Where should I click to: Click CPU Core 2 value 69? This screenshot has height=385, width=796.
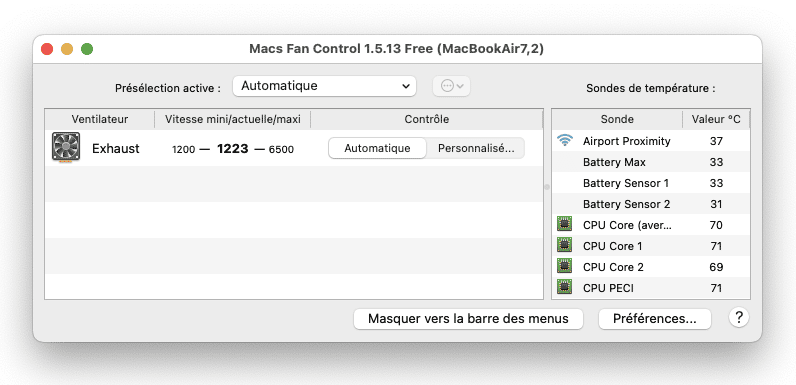[x=716, y=267]
